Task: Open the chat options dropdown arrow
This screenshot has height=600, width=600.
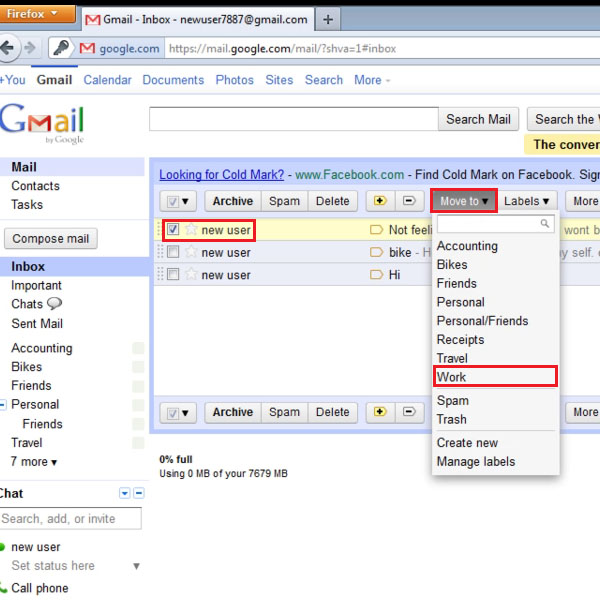Action: 125,493
